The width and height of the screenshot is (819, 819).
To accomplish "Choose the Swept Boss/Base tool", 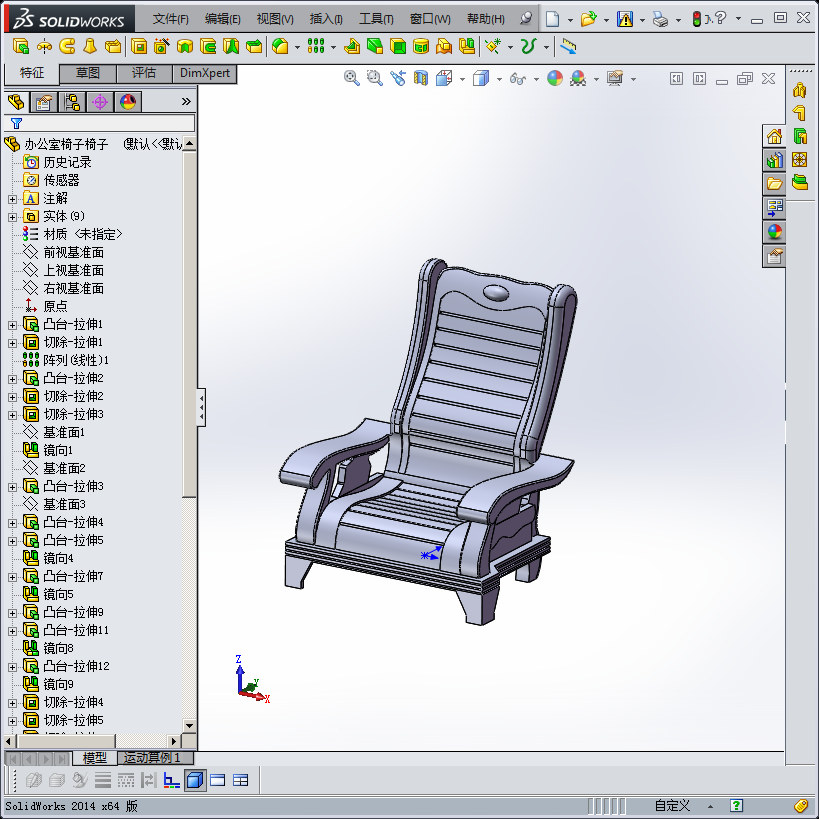I will pos(67,46).
